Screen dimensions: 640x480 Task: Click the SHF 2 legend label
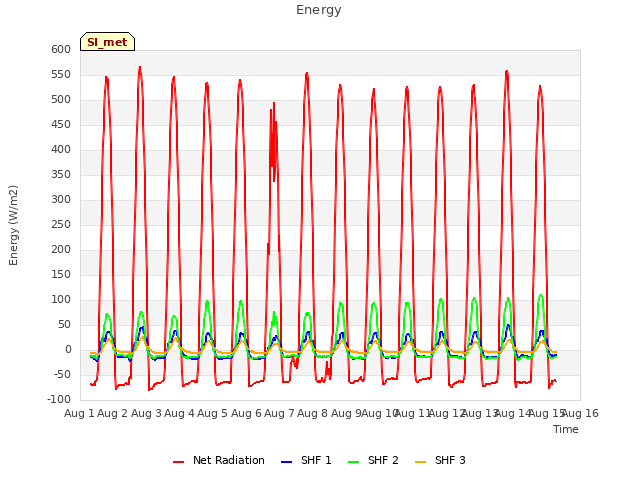[x=383, y=460]
